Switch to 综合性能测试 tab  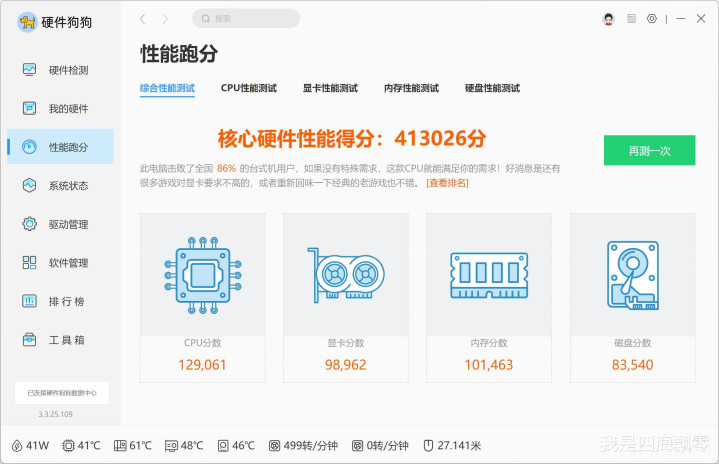[x=167, y=88]
